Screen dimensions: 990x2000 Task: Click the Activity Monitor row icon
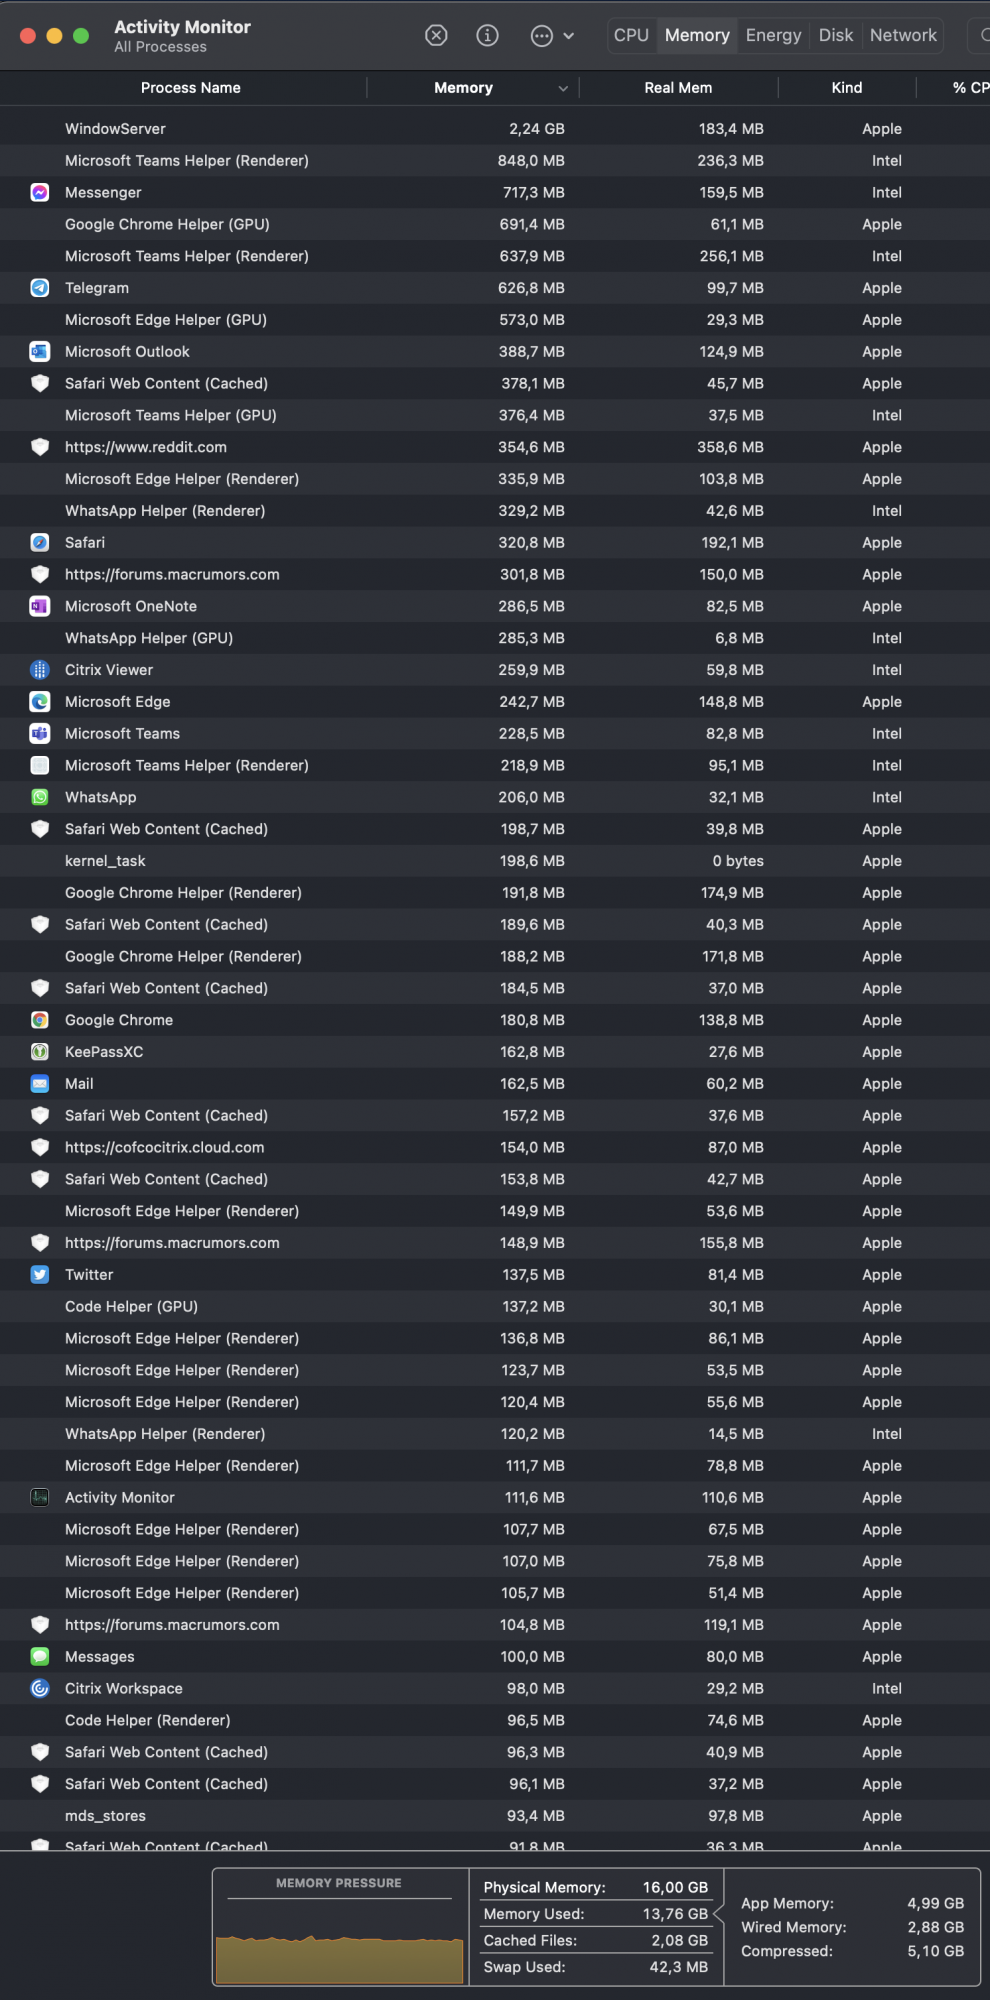(40, 1497)
